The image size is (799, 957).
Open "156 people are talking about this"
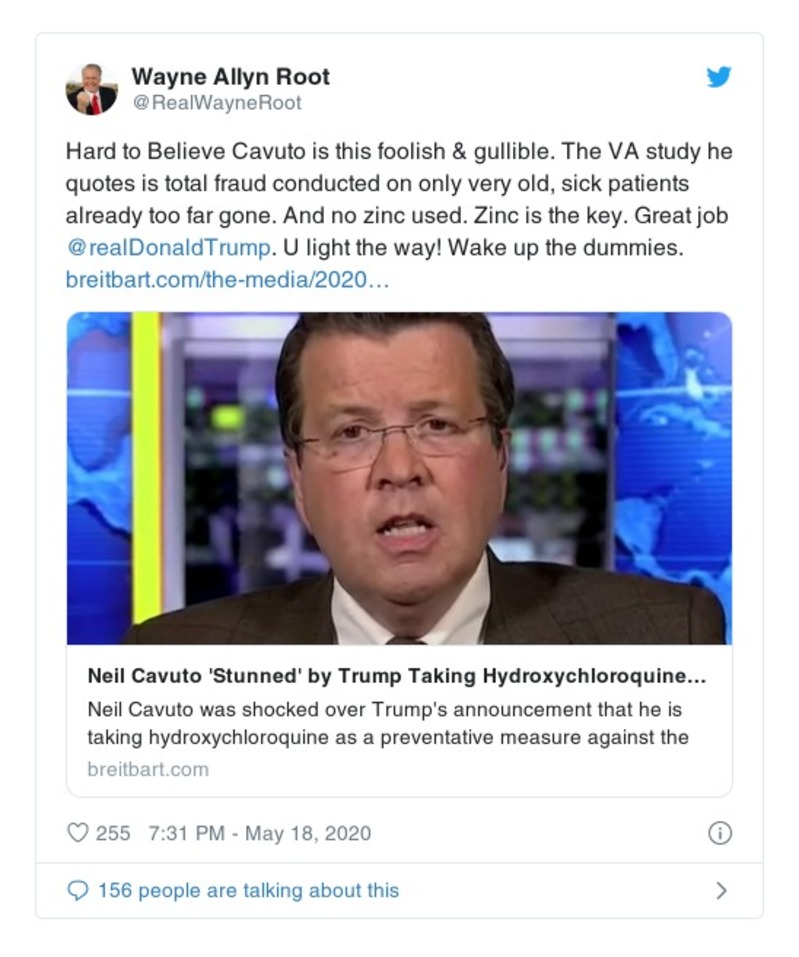pyautogui.click(x=248, y=890)
